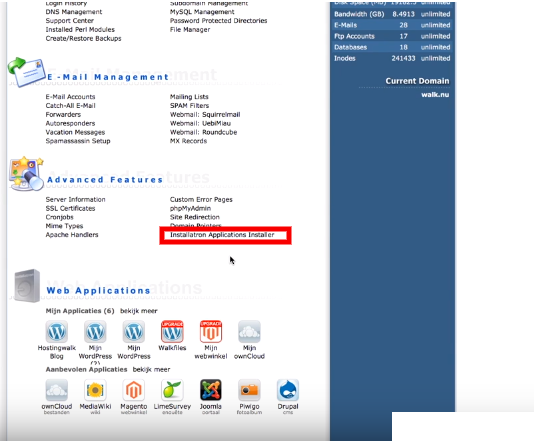Open Installed Perl Modules
Viewport: 534px width, 441px height.
click(x=80, y=30)
